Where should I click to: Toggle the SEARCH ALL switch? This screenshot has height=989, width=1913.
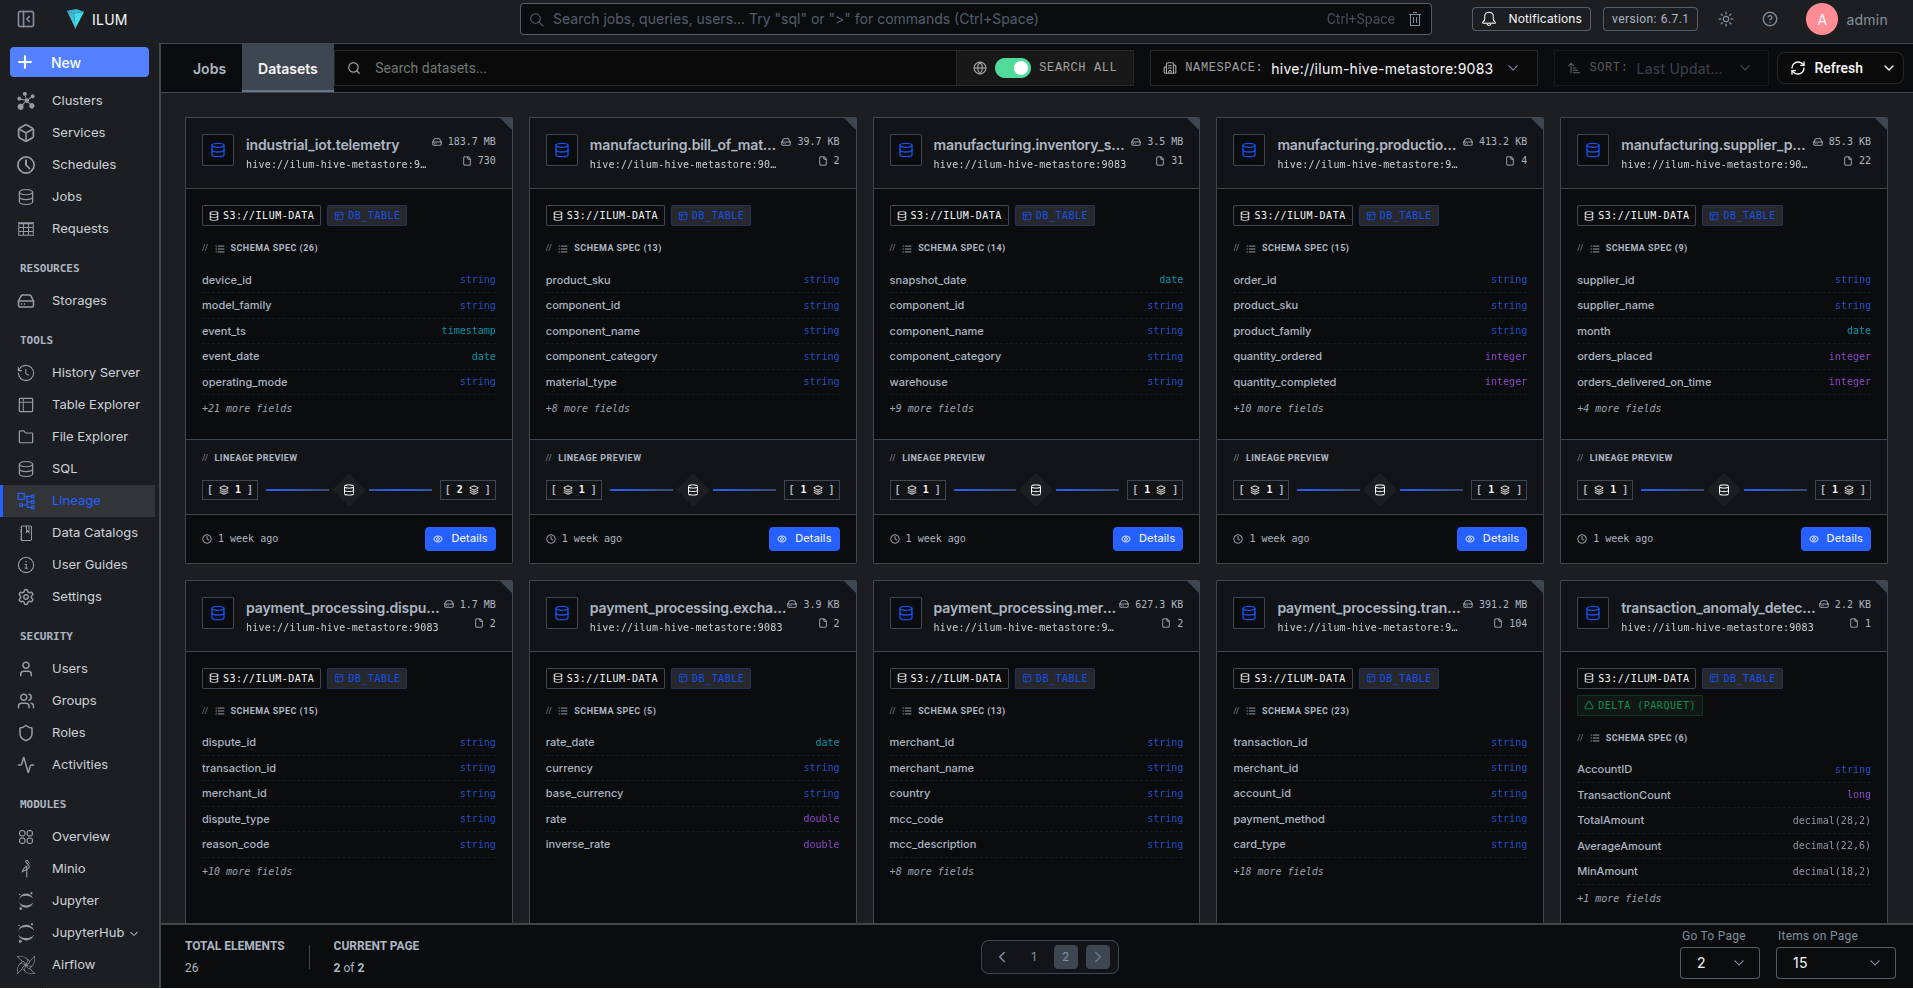pyautogui.click(x=1012, y=67)
